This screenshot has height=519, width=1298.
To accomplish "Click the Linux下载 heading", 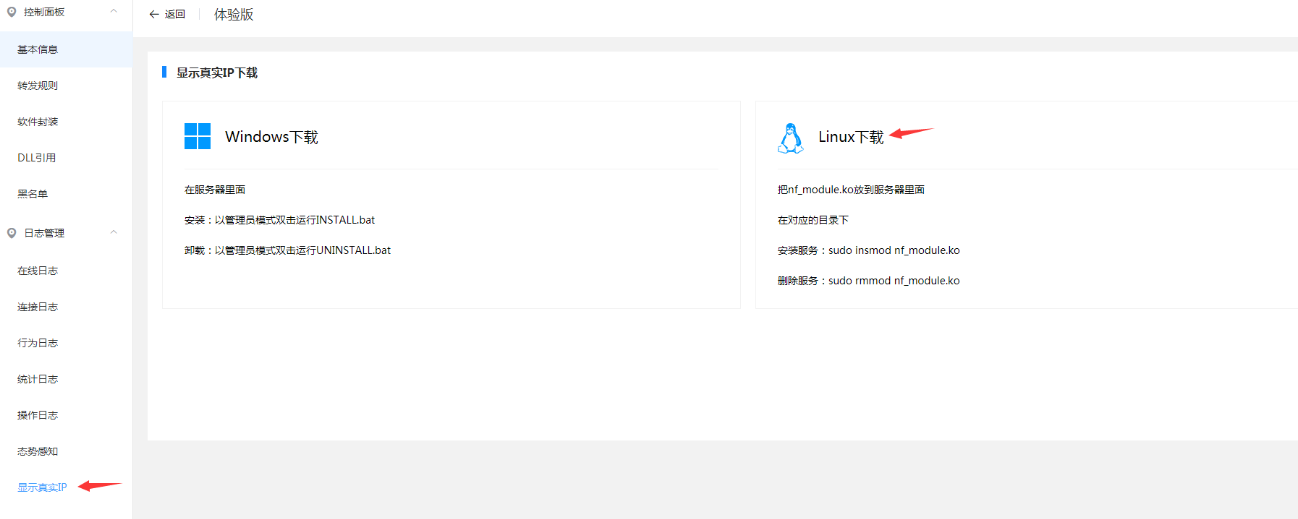I will point(851,137).
